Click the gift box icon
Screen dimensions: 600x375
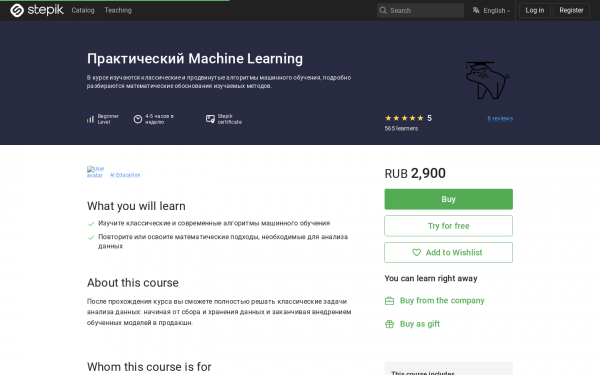point(389,324)
